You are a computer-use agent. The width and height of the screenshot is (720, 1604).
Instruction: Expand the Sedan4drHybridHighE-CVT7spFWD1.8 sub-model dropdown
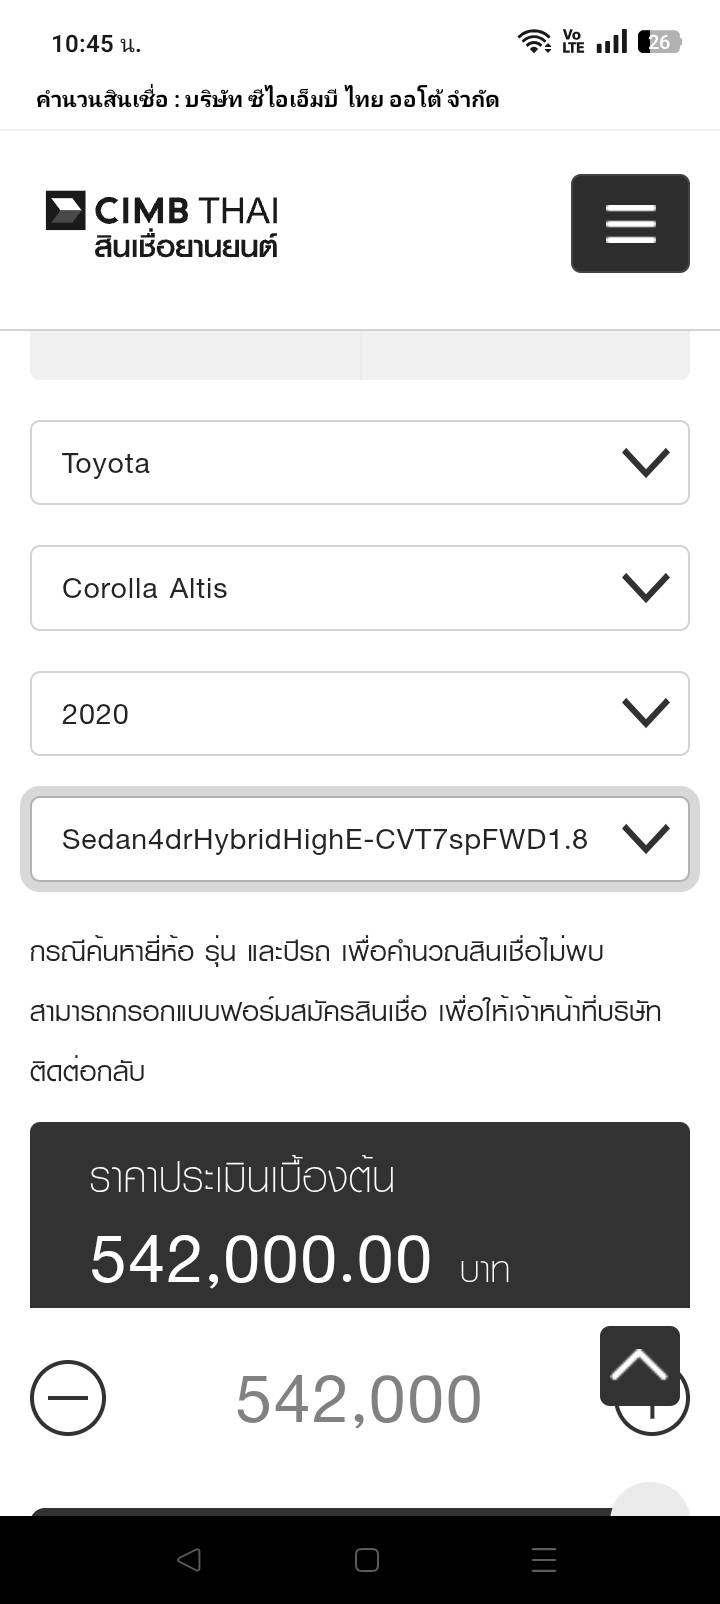coord(360,839)
